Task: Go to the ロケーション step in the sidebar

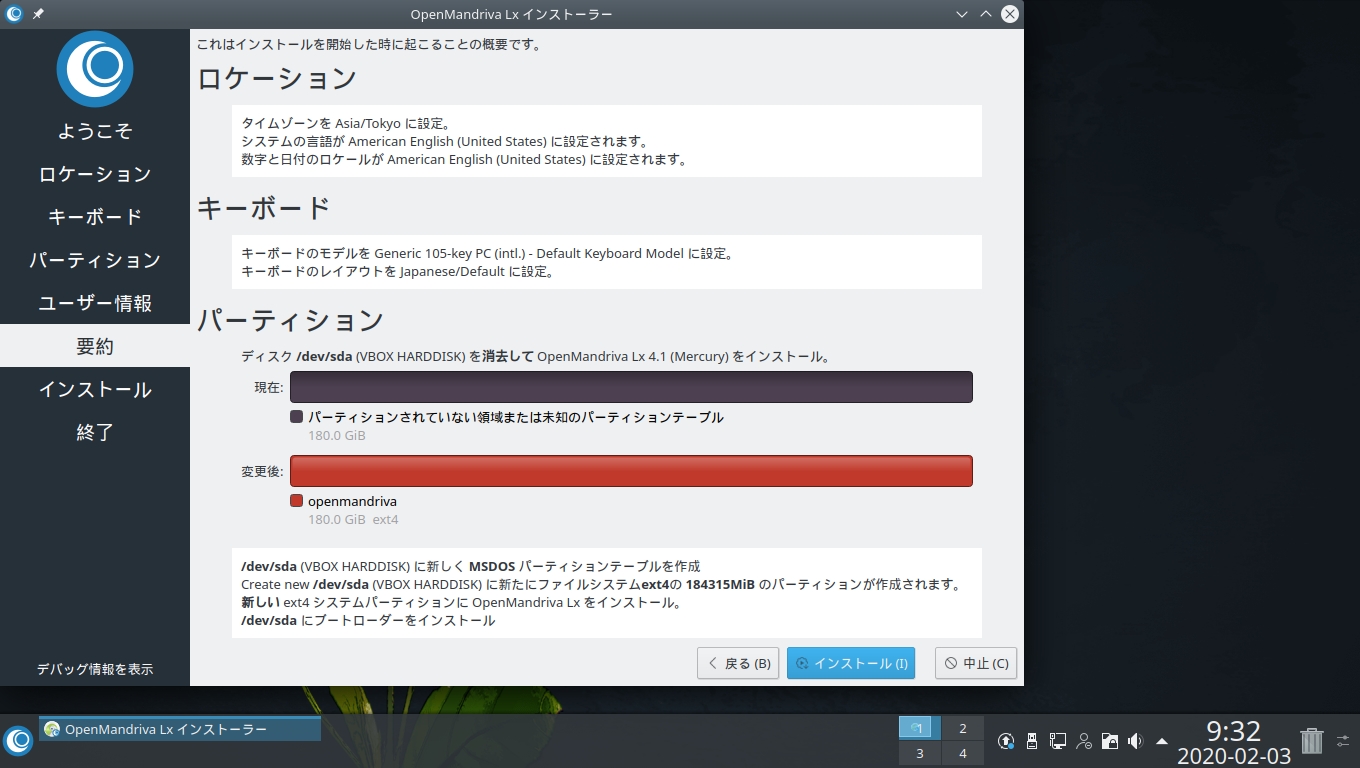Action: (x=95, y=174)
